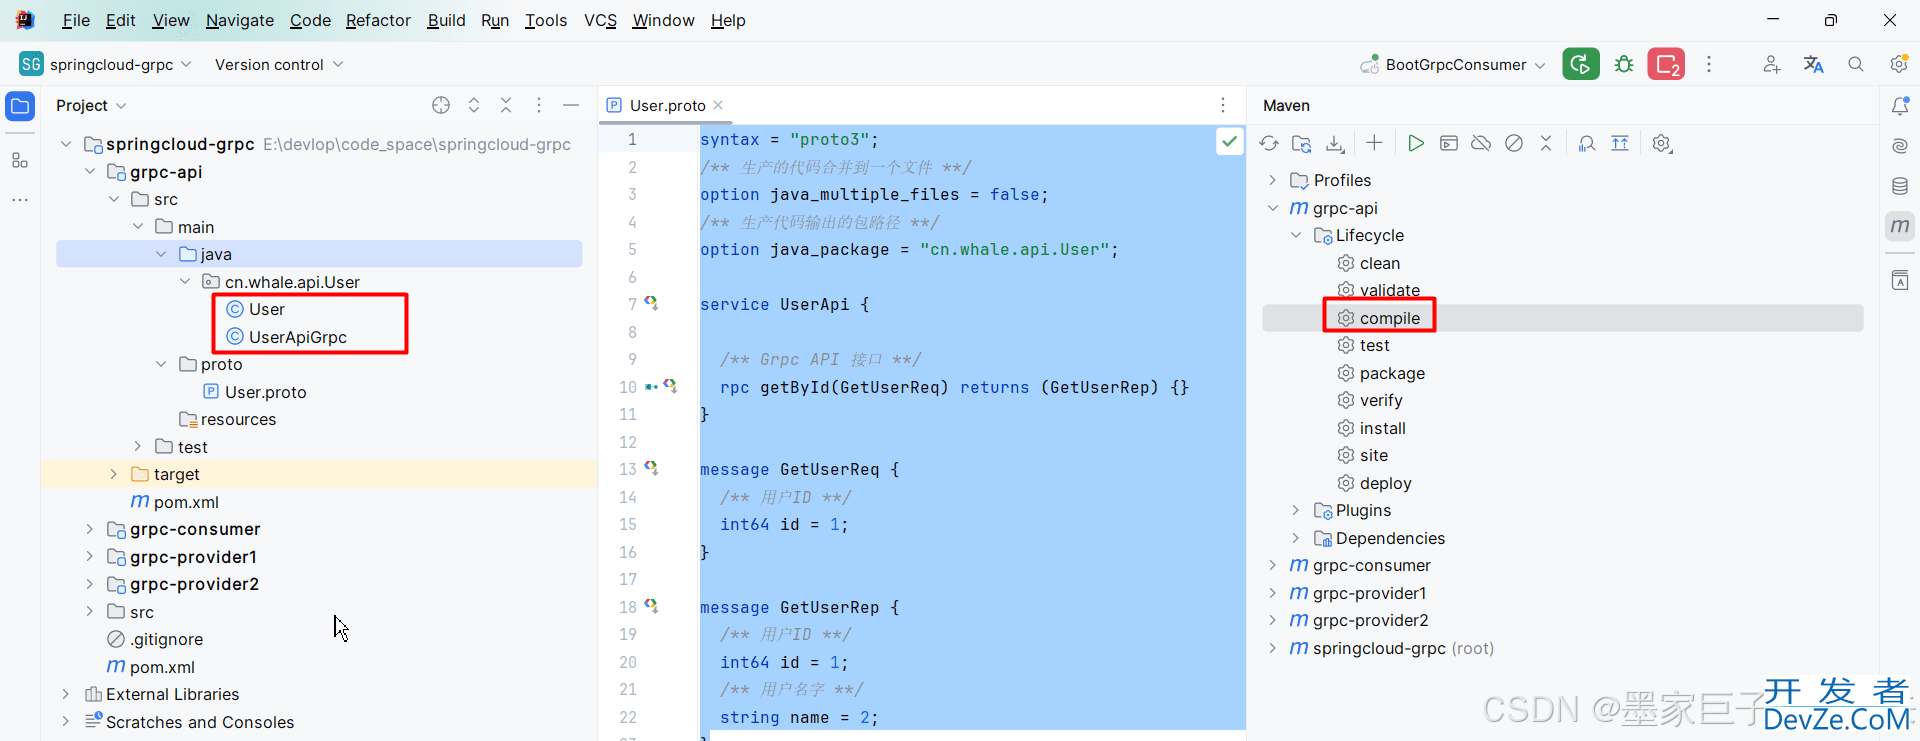Image resolution: width=1920 pixels, height=741 pixels.
Task: Open Maven settings wrench icon
Action: (1662, 144)
